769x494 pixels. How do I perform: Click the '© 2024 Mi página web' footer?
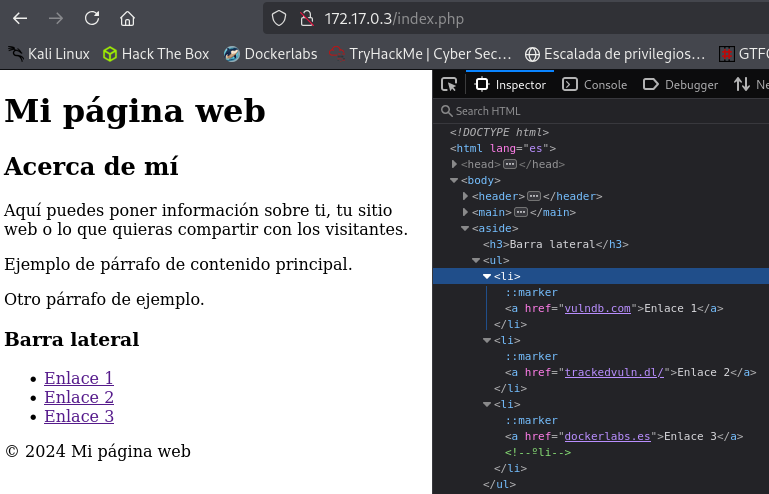tap(98, 451)
